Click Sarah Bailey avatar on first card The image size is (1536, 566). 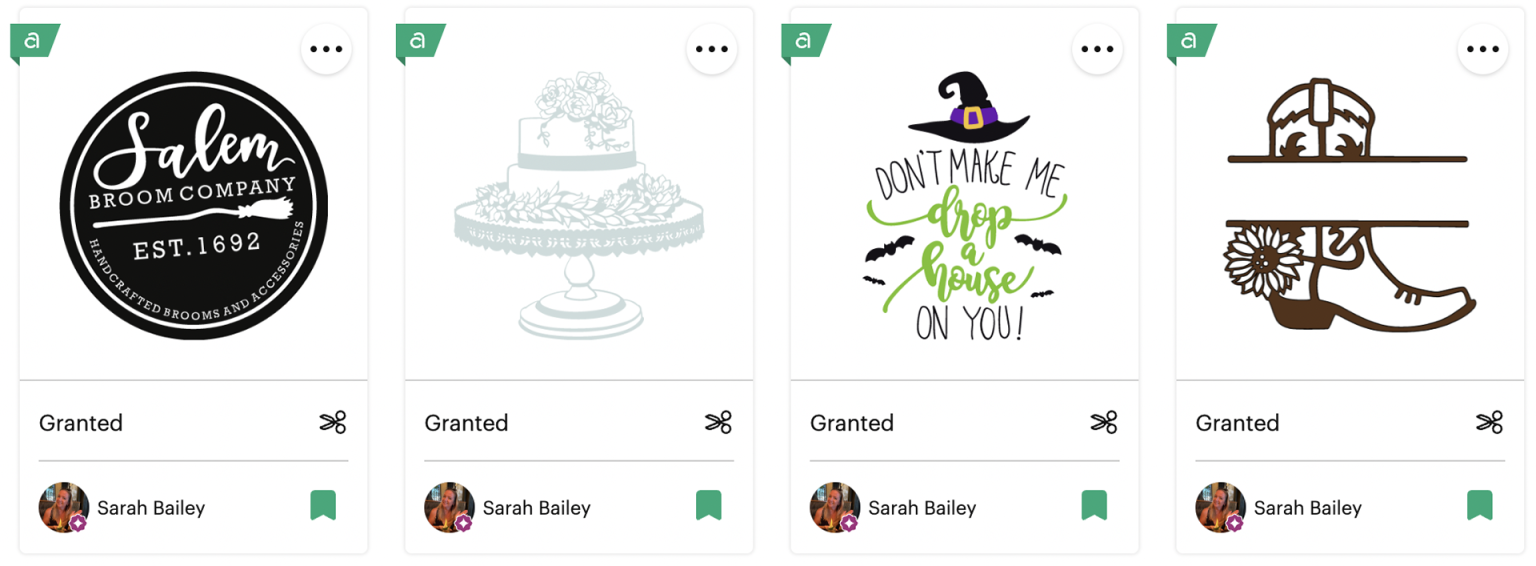(x=64, y=508)
